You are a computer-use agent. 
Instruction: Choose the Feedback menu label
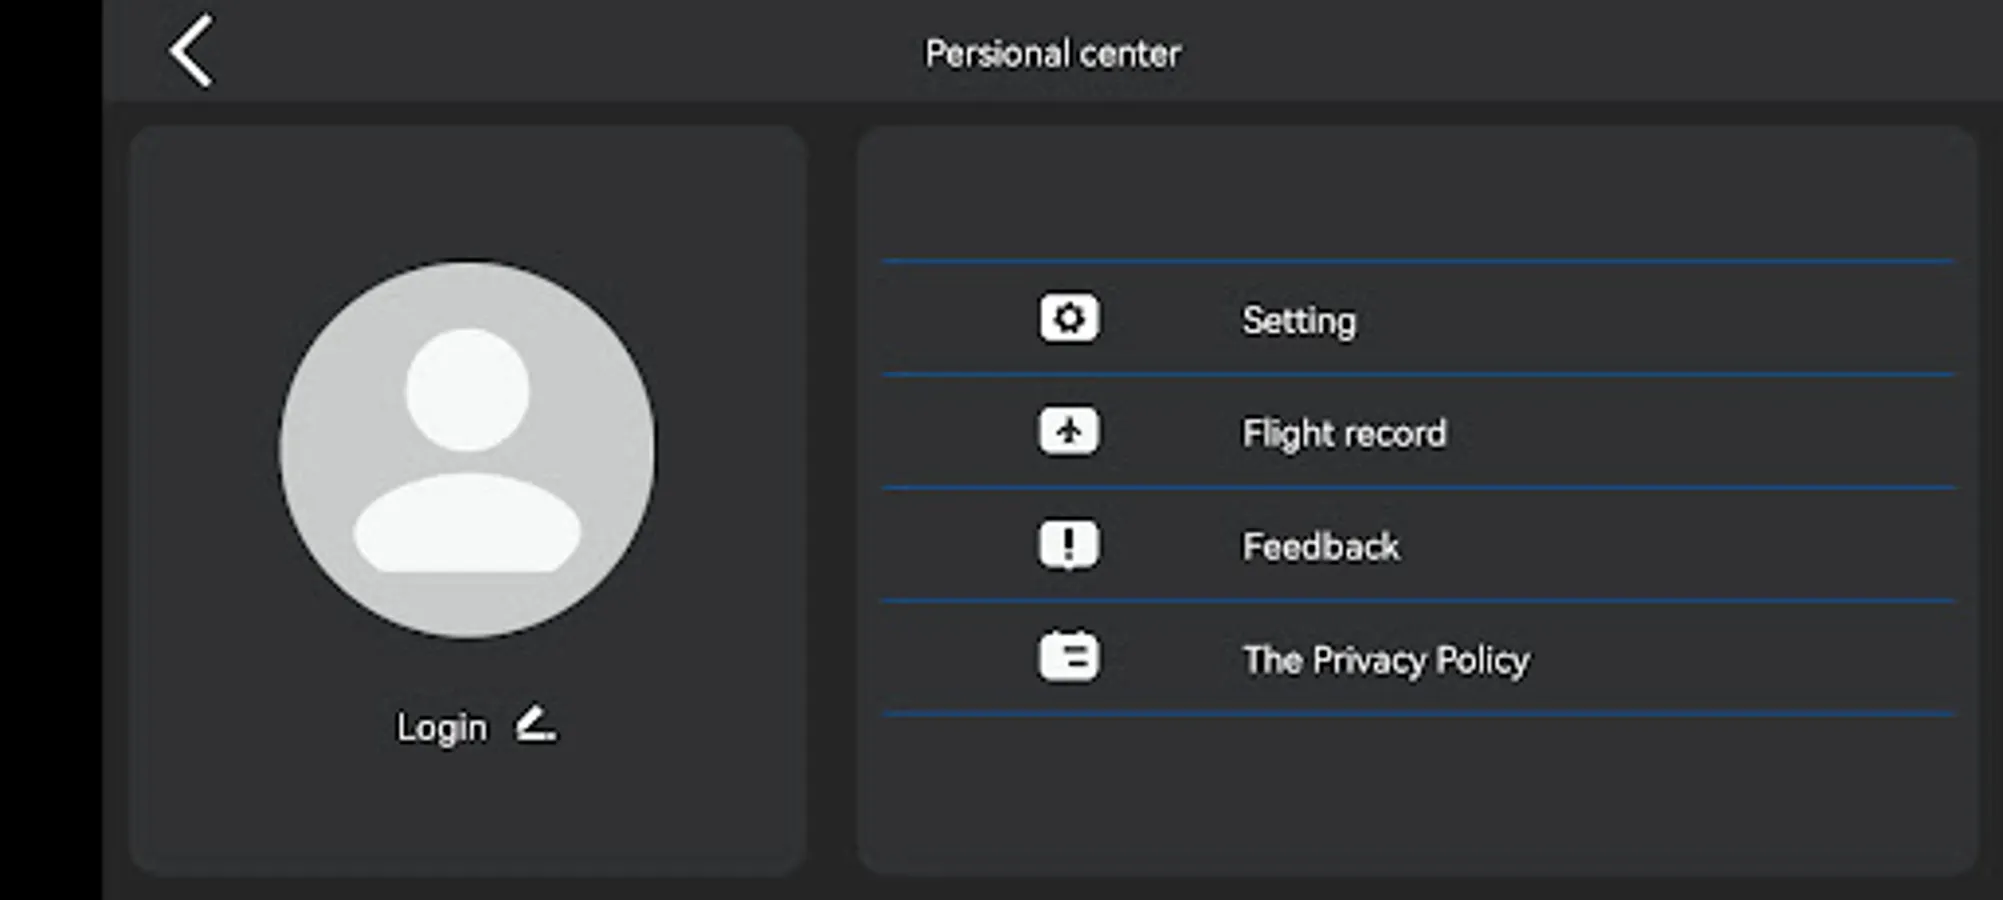(x=1320, y=547)
